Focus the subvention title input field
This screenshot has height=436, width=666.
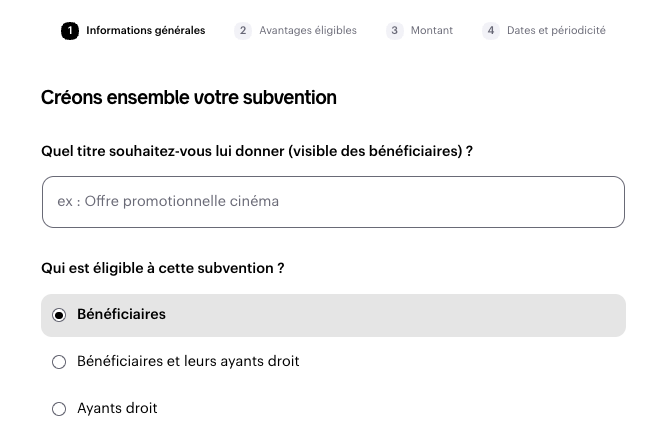pos(333,202)
